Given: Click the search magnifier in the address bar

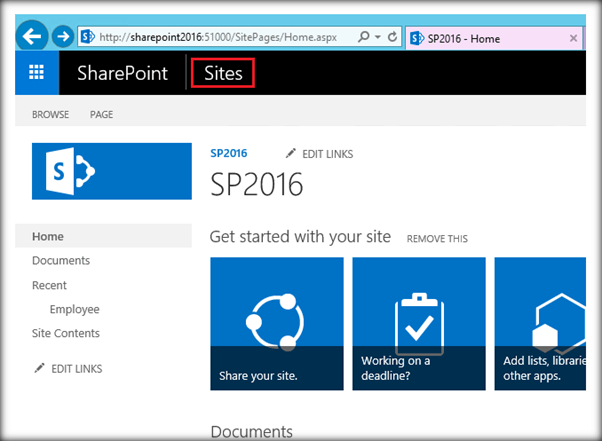Looking at the screenshot, I should pos(364,36).
